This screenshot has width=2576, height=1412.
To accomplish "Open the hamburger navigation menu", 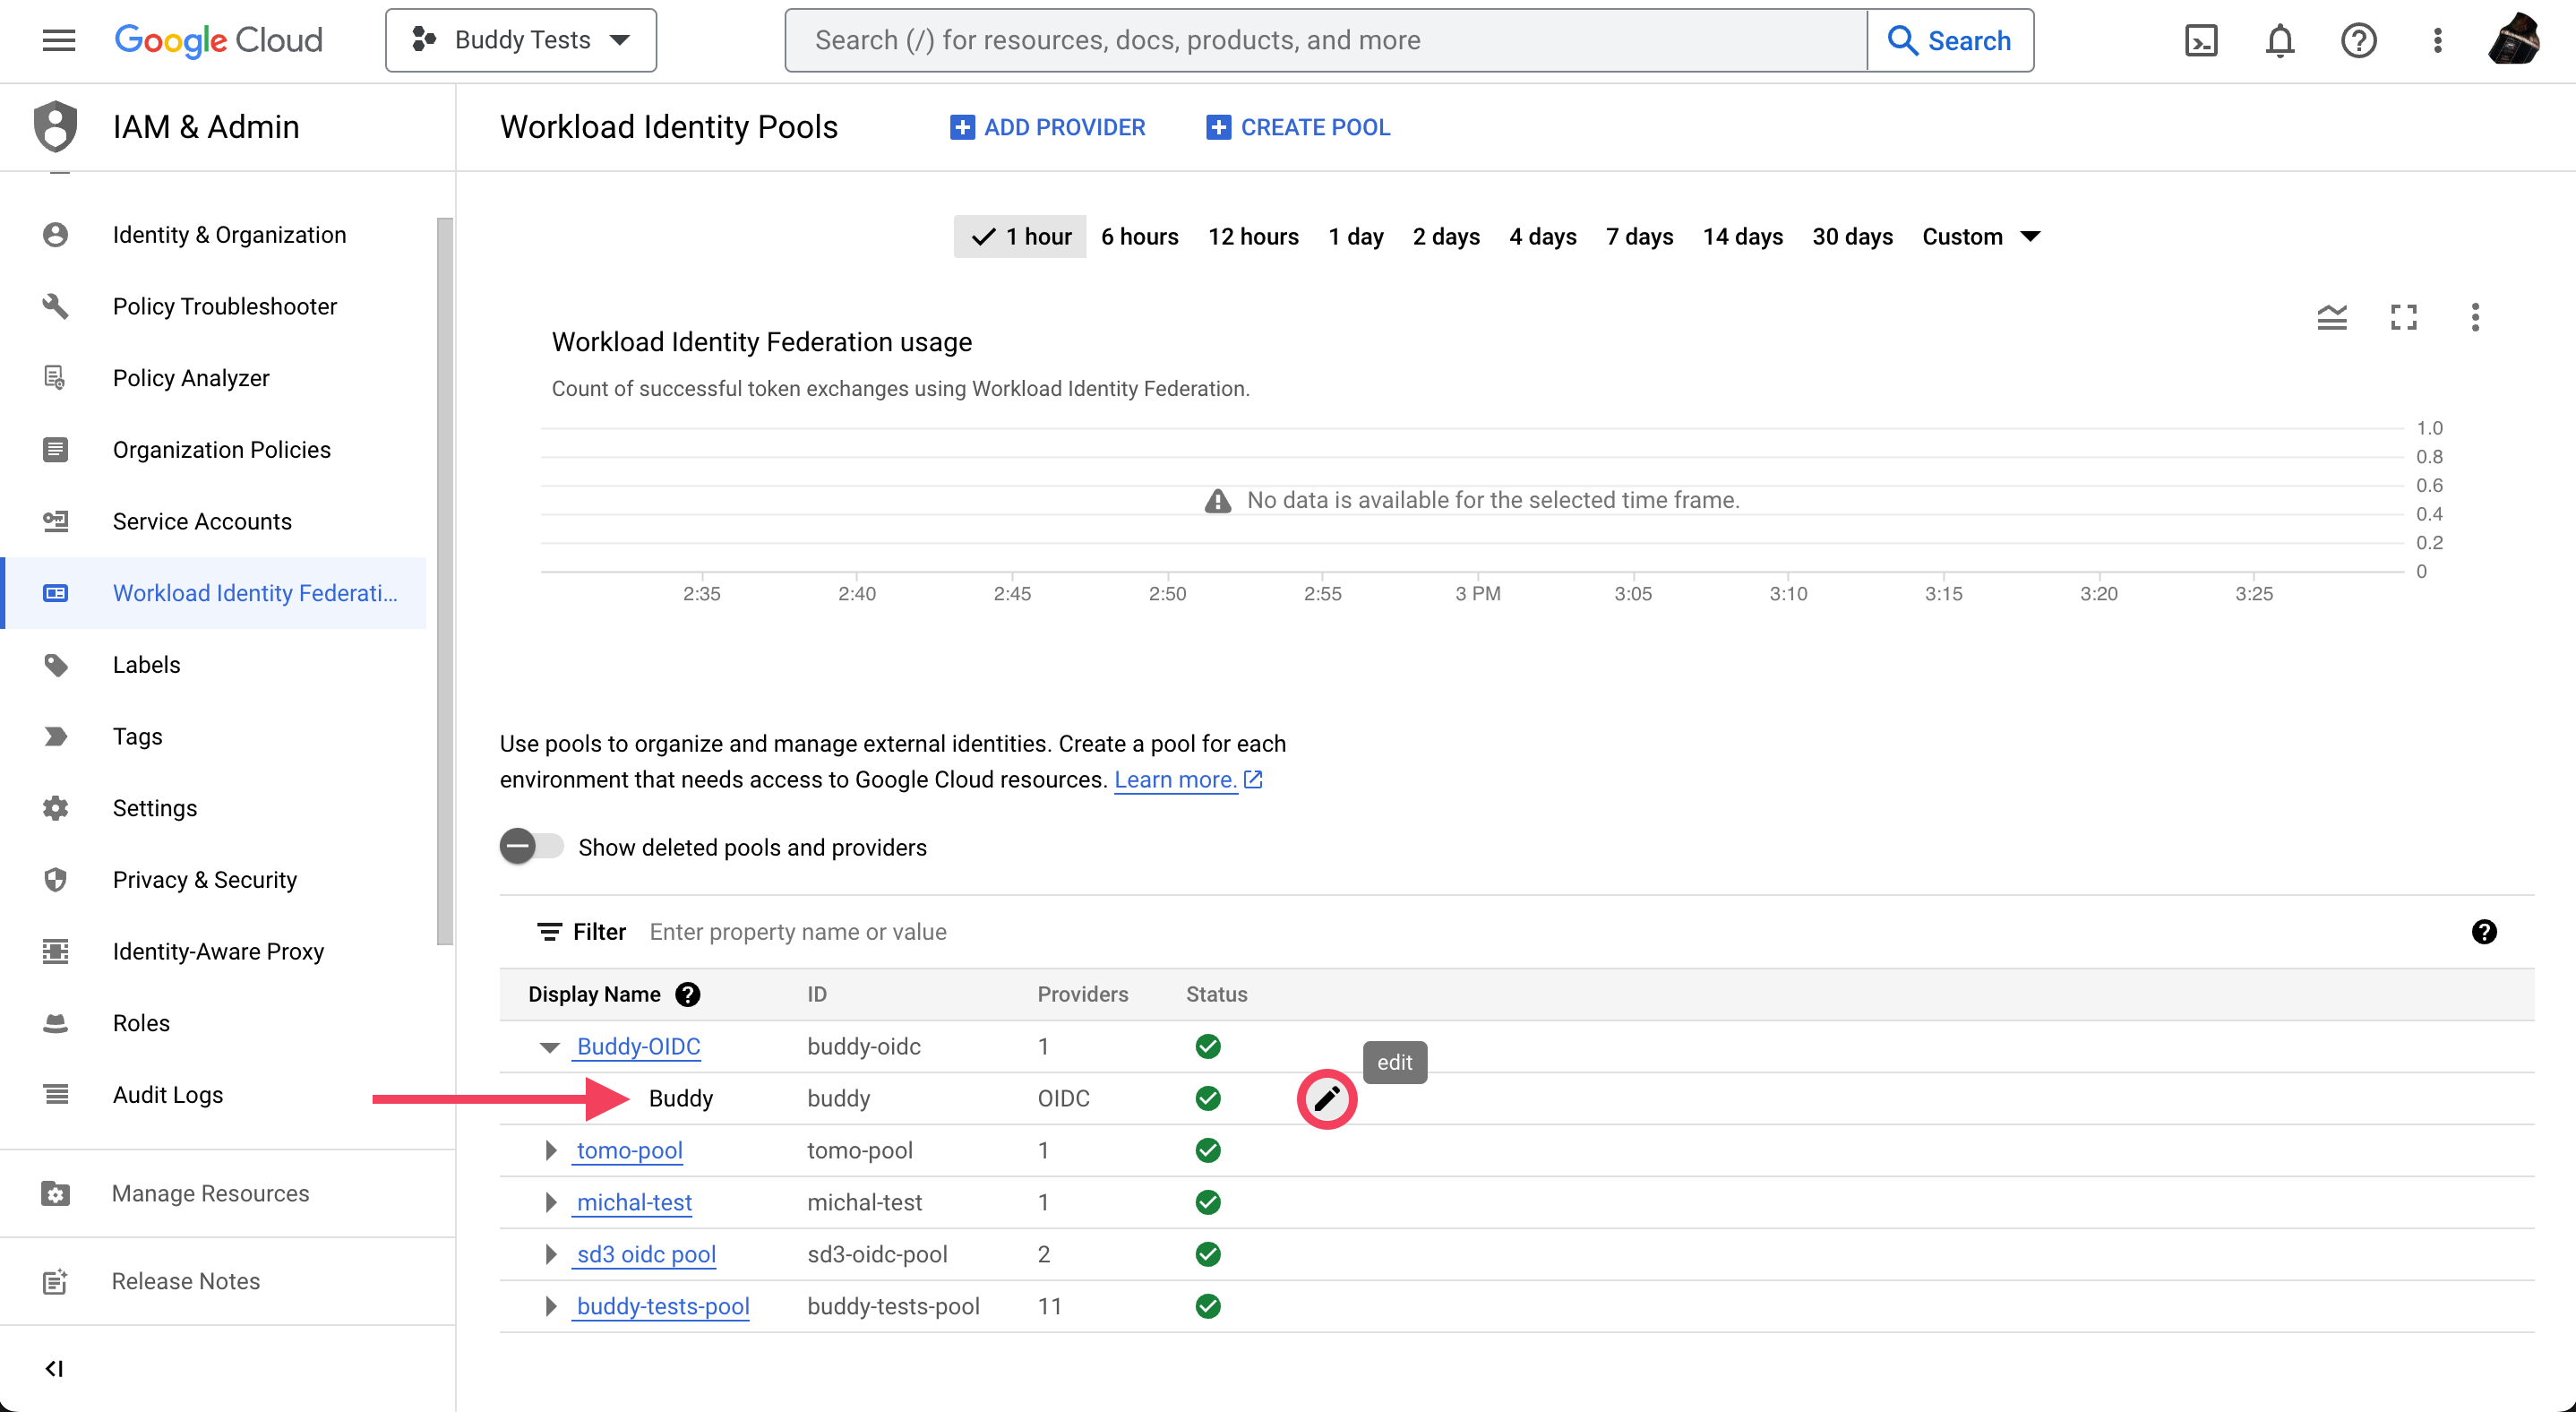I will click(59, 40).
